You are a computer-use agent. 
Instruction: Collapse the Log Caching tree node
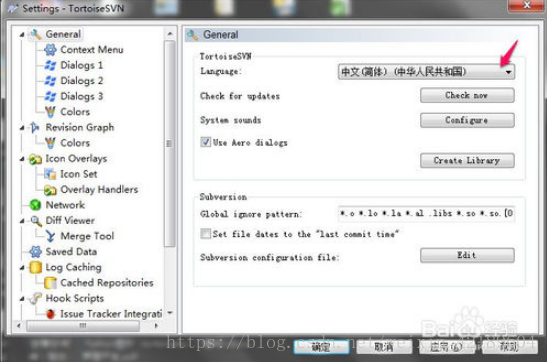pos(22,268)
